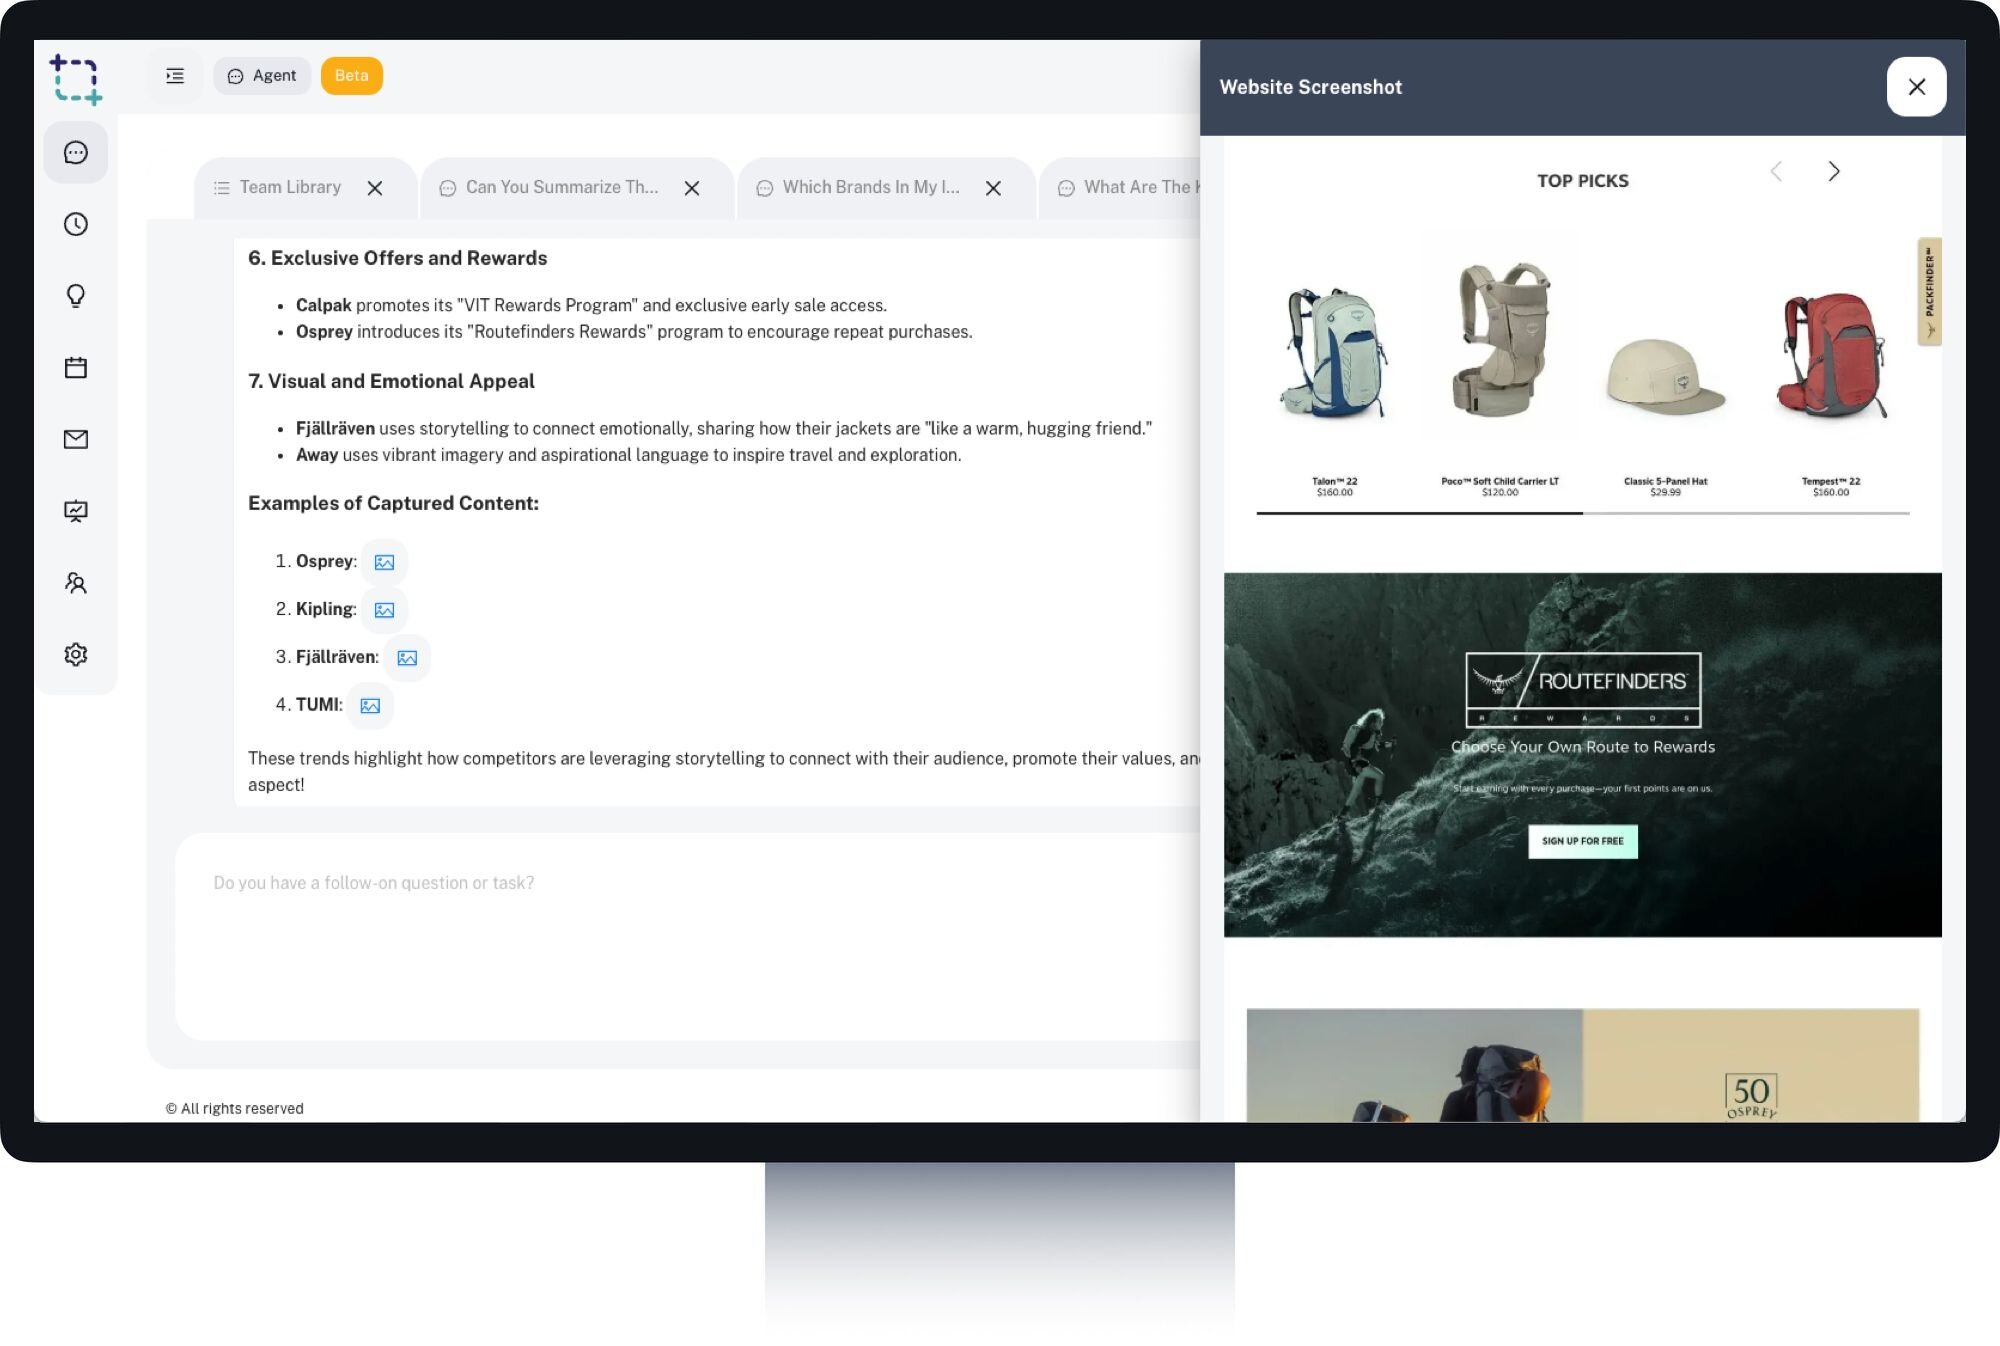Image resolution: width=2000 pixels, height=1346 pixels.
Task: Open the Osprey captured image icon
Action: (384, 562)
